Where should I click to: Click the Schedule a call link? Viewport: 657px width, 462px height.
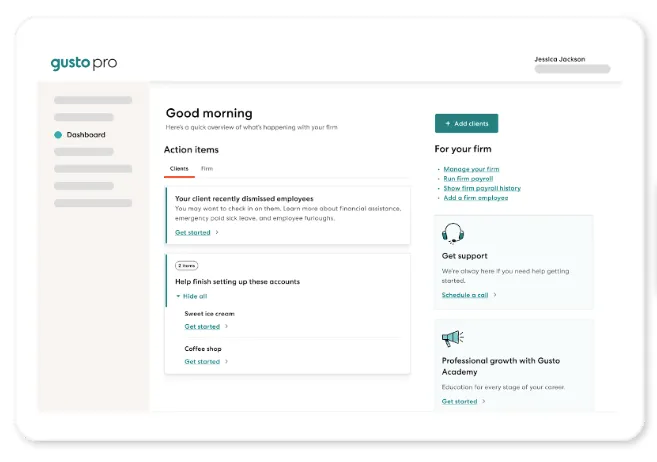pyautogui.click(x=465, y=295)
